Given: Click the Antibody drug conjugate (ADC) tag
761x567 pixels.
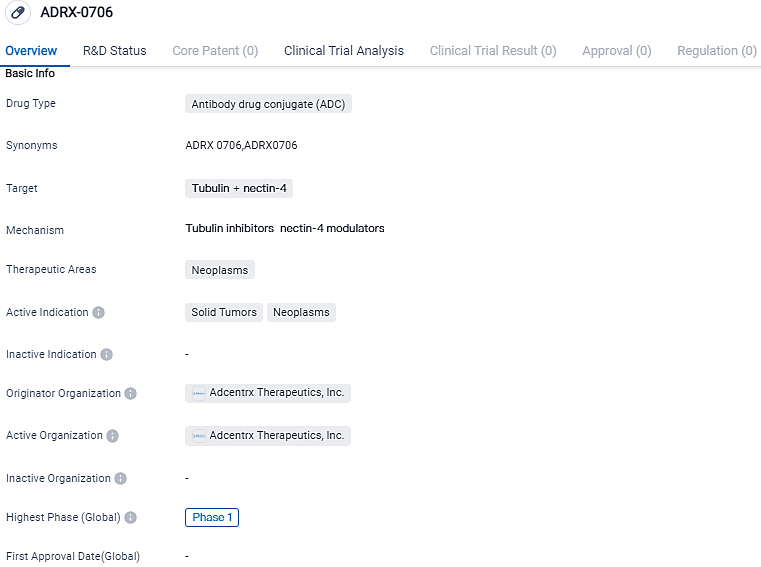Looking at the screenshot, I should point(268,104).
